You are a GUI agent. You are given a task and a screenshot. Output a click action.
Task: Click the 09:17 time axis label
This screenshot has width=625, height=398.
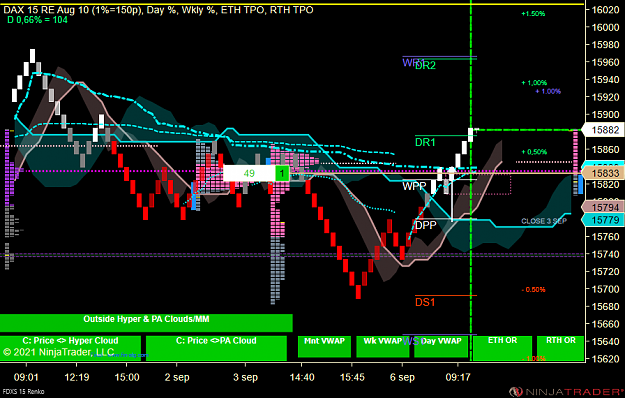tap(458, 377)
